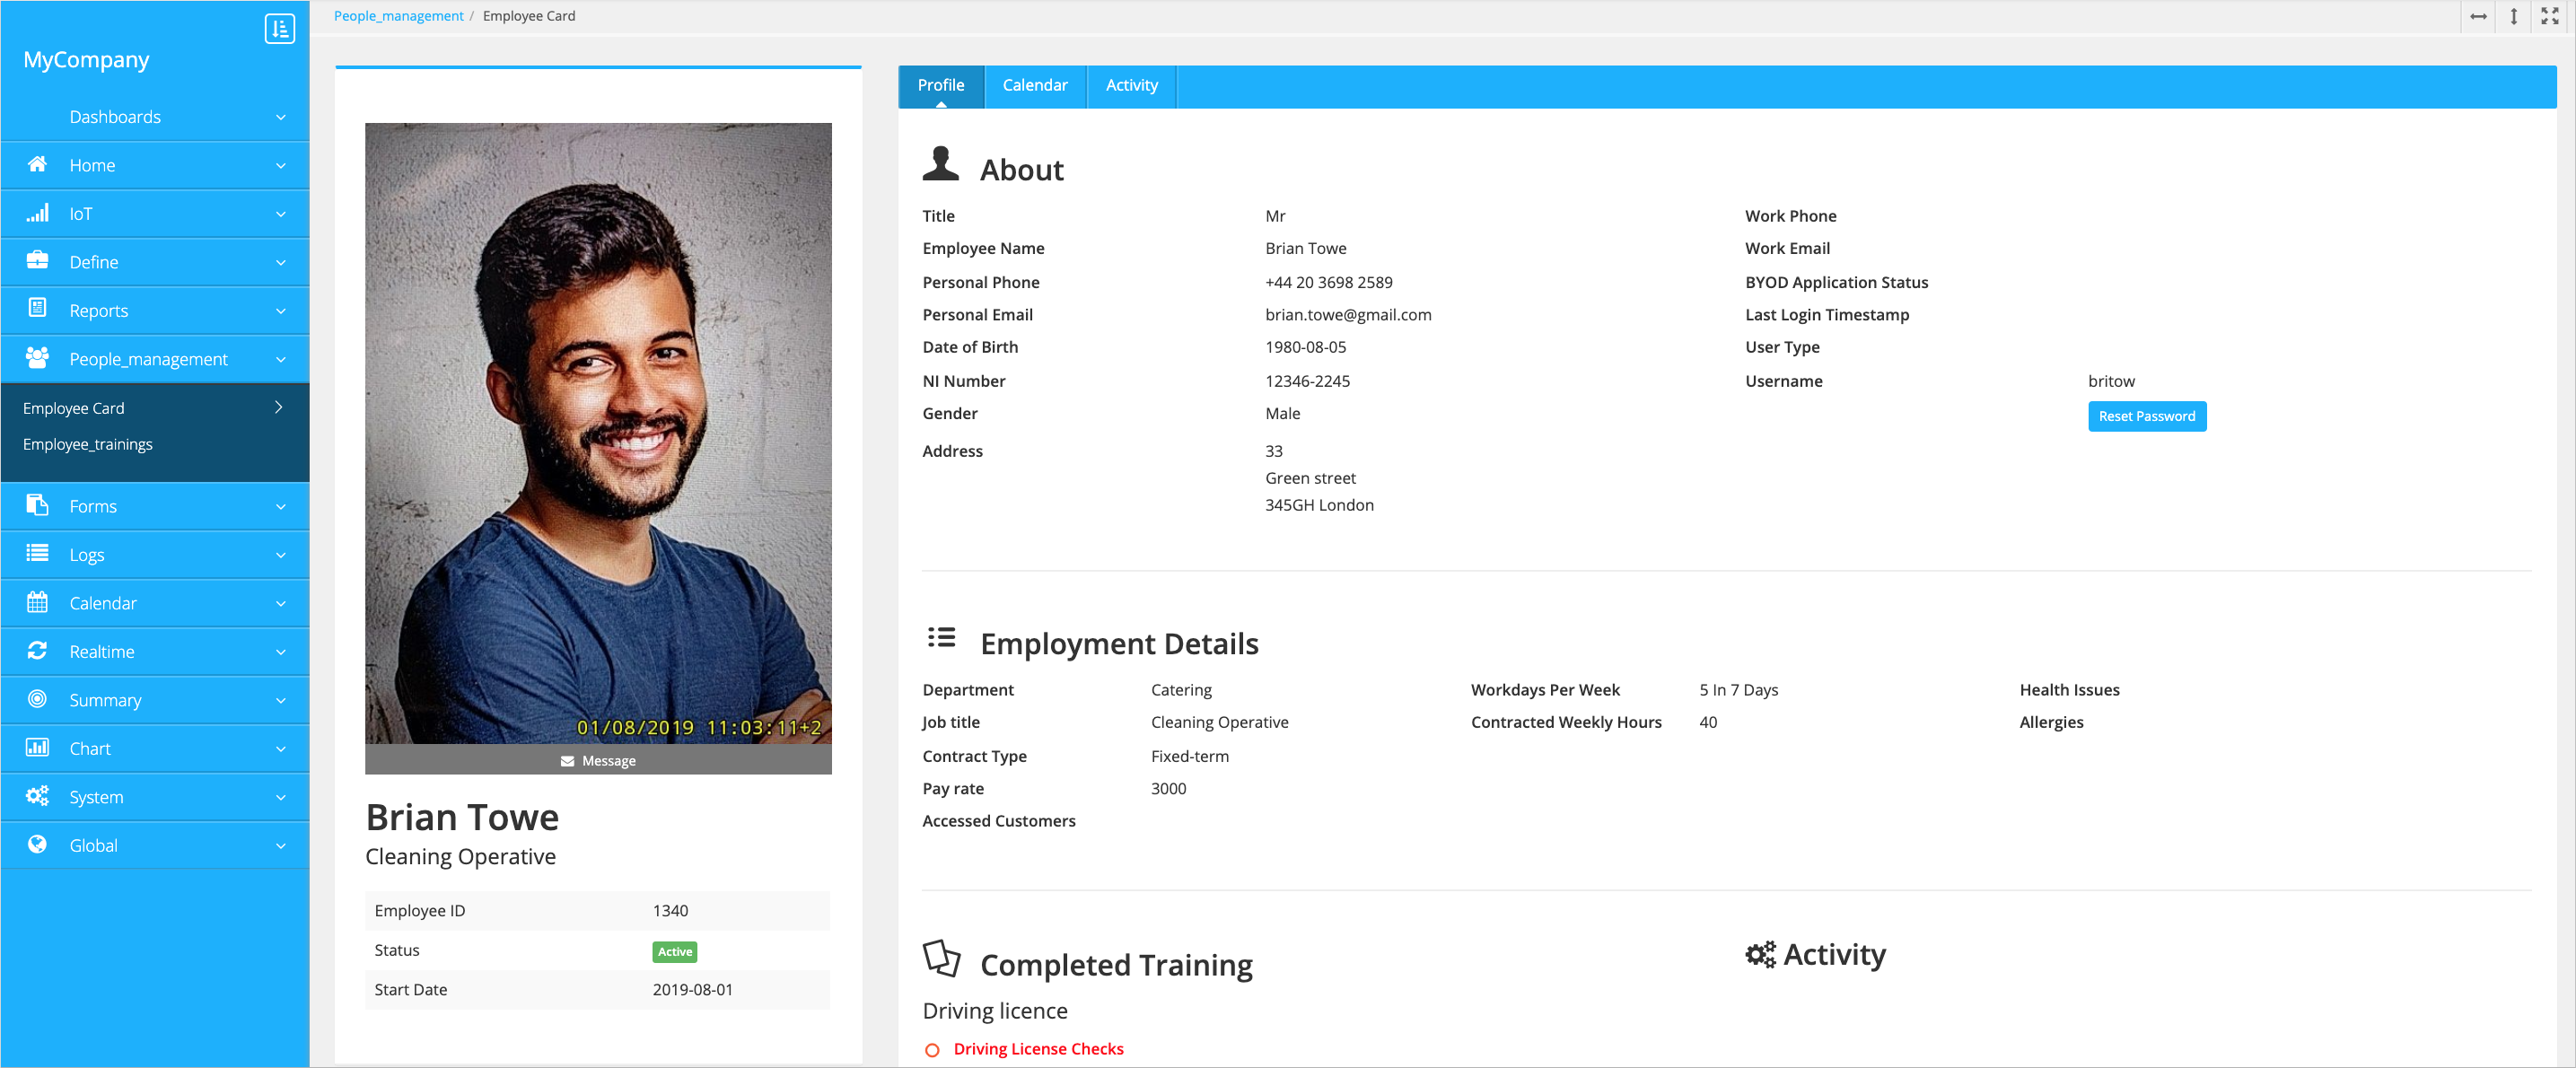Image resolution: width=2576 pixels, height=1068 pixels.
Task: Click the IoT signal bars icon
Action: [37, 213]
